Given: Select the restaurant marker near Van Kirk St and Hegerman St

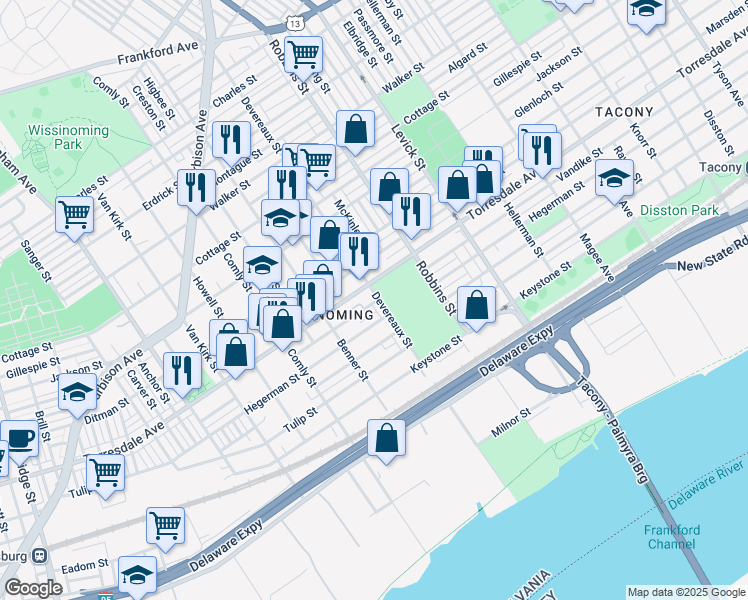Looking at the screenshot, I should (182, 372).
